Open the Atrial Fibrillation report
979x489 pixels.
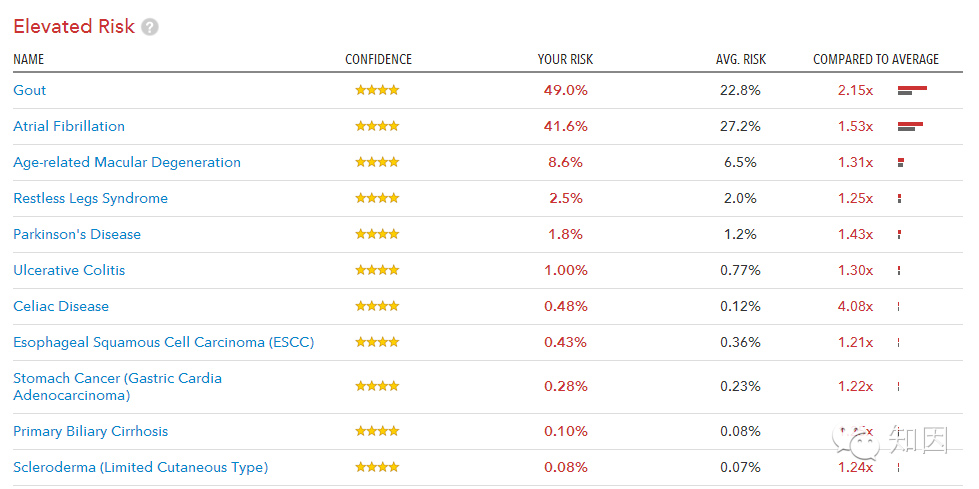(69, 126)
